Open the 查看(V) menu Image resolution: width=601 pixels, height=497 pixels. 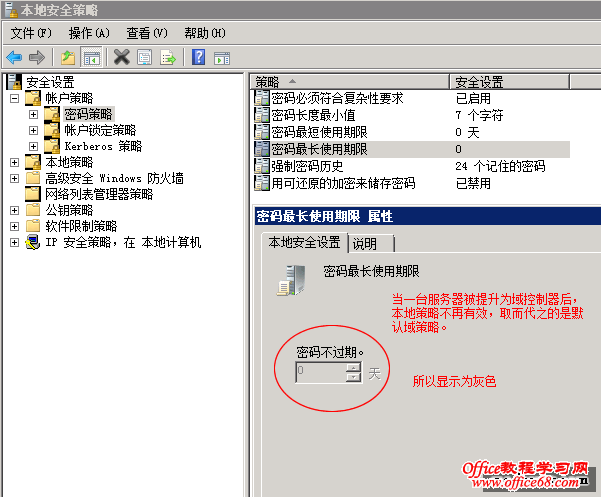tap(147, 33)
